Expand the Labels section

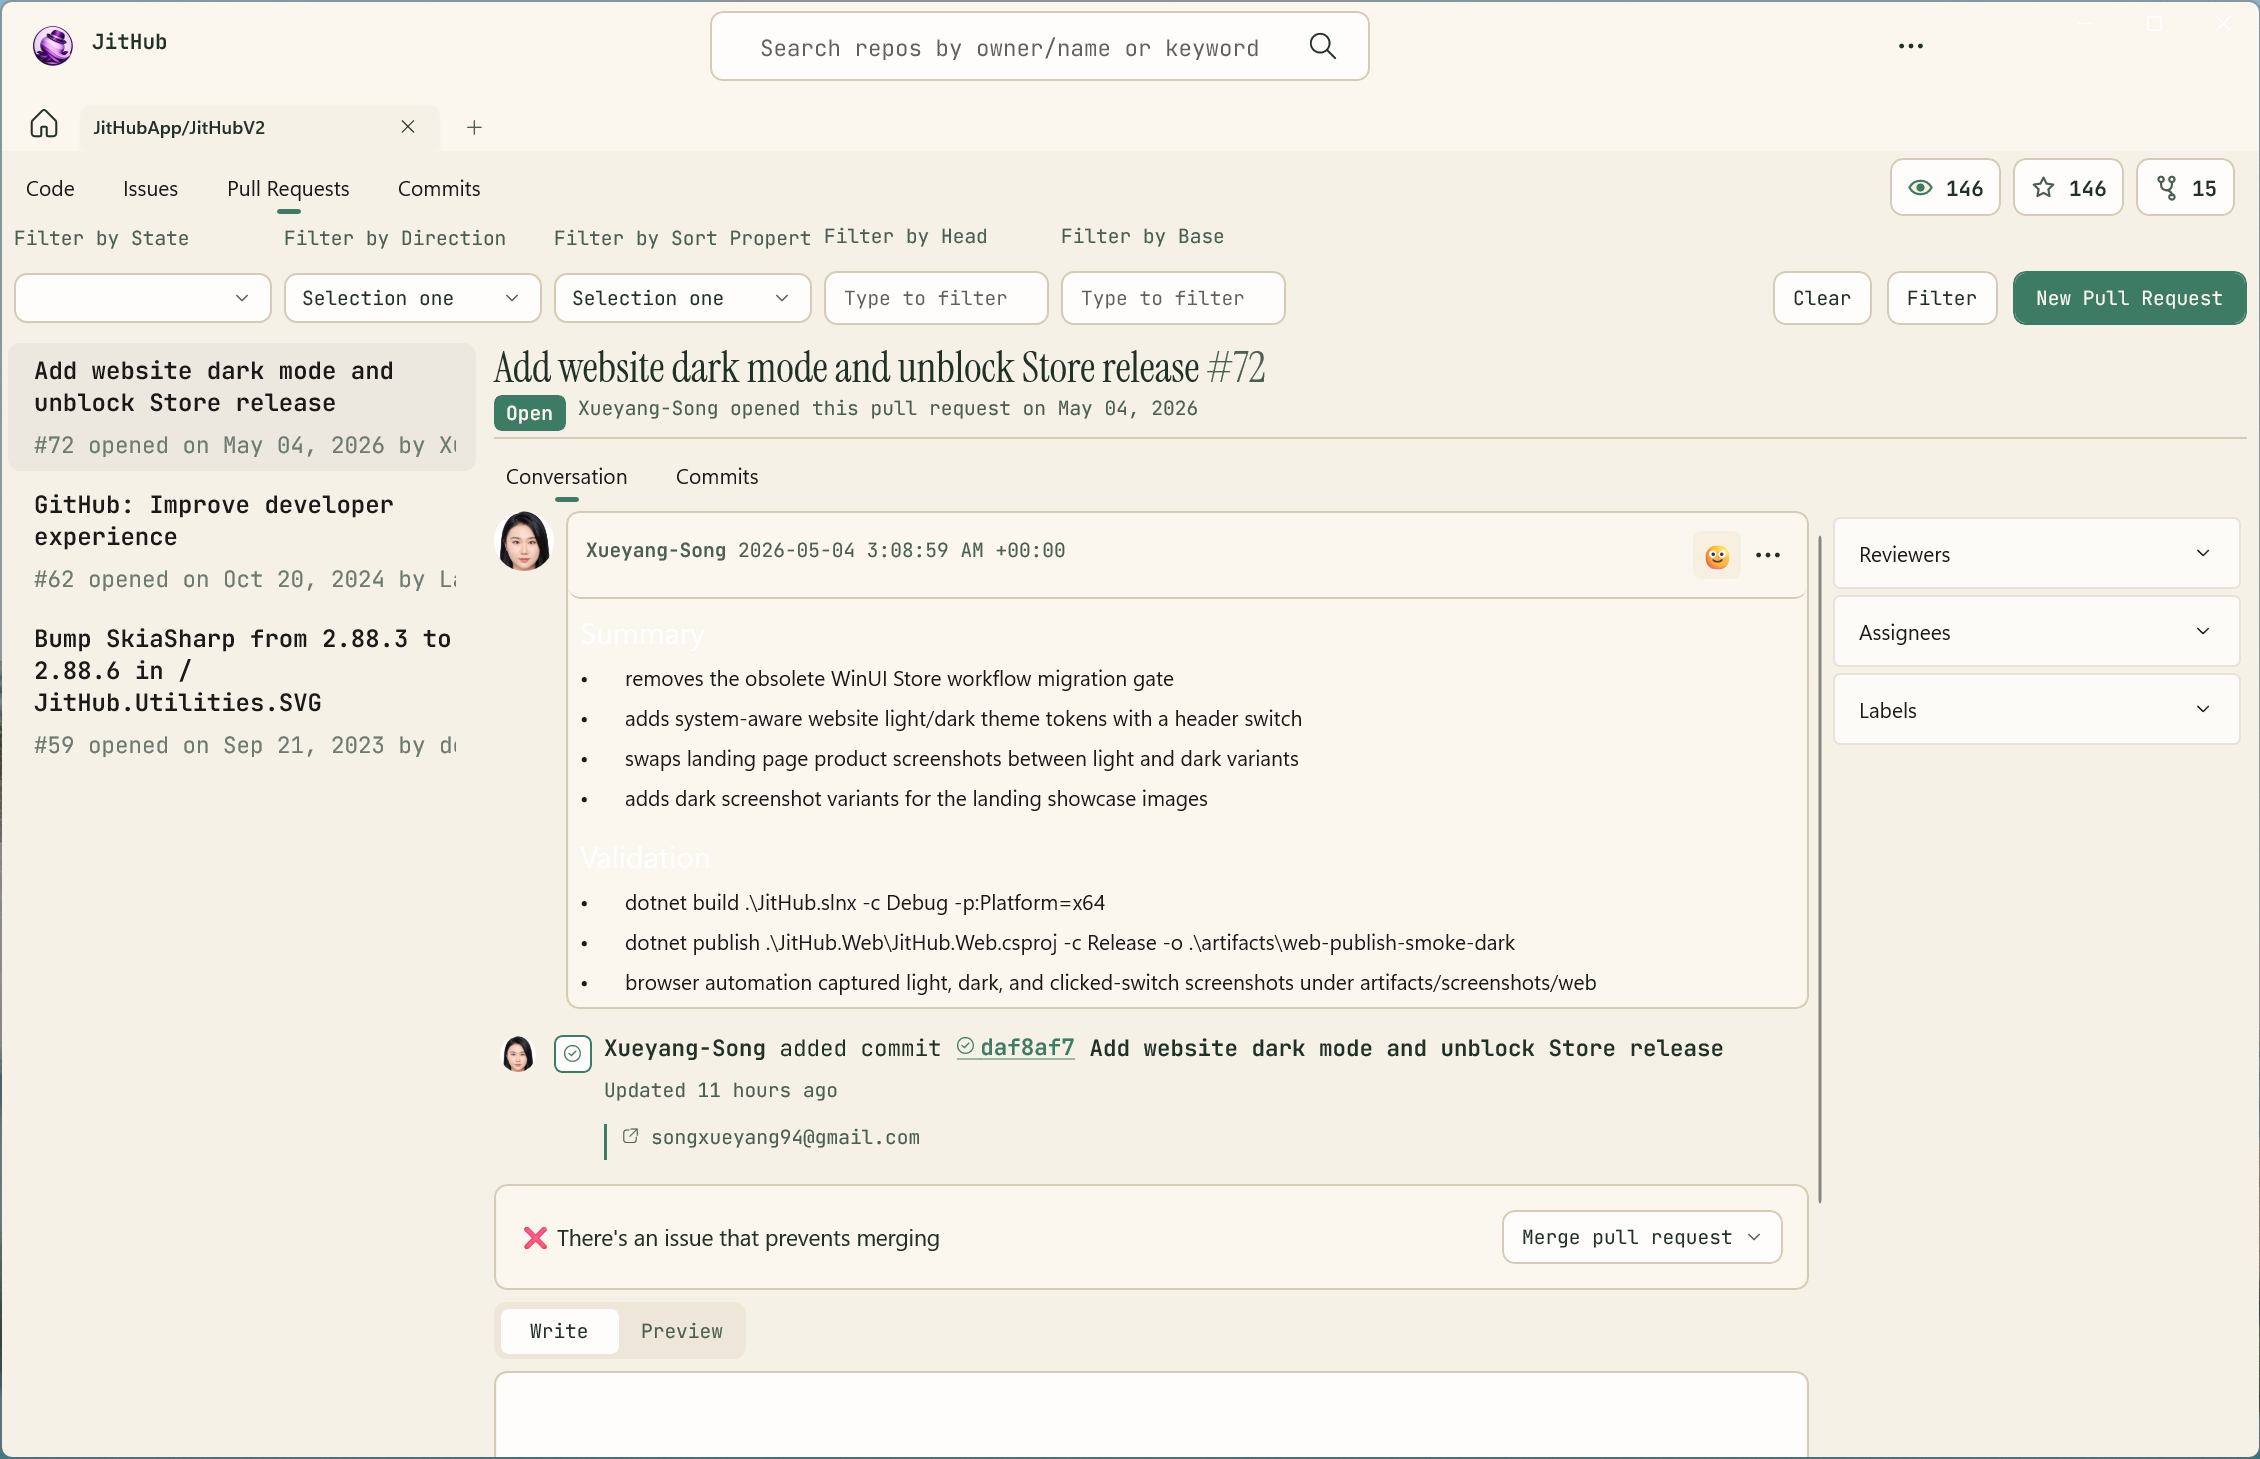[2036, 709]
